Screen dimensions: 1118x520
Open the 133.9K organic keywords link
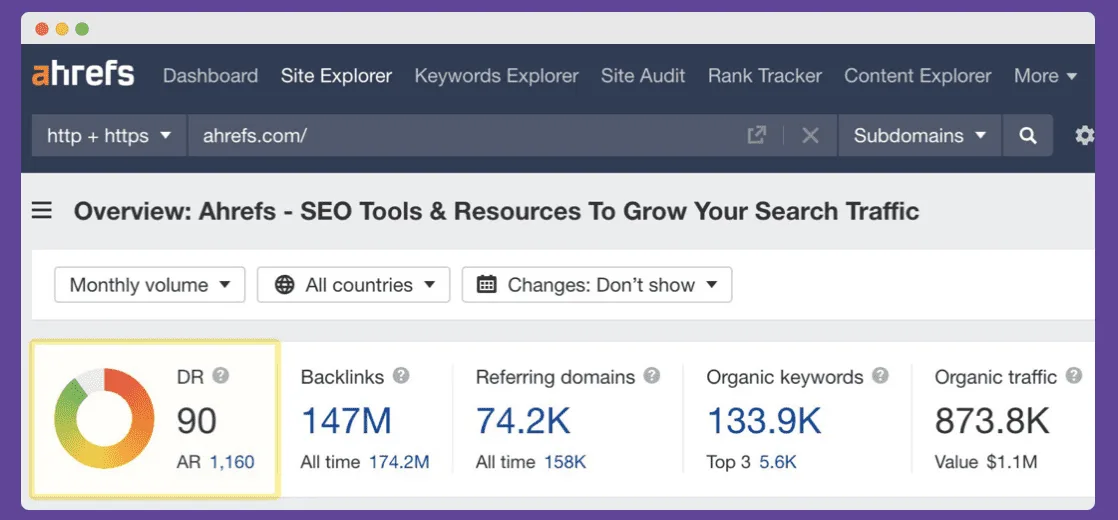[x=764, y=421]
